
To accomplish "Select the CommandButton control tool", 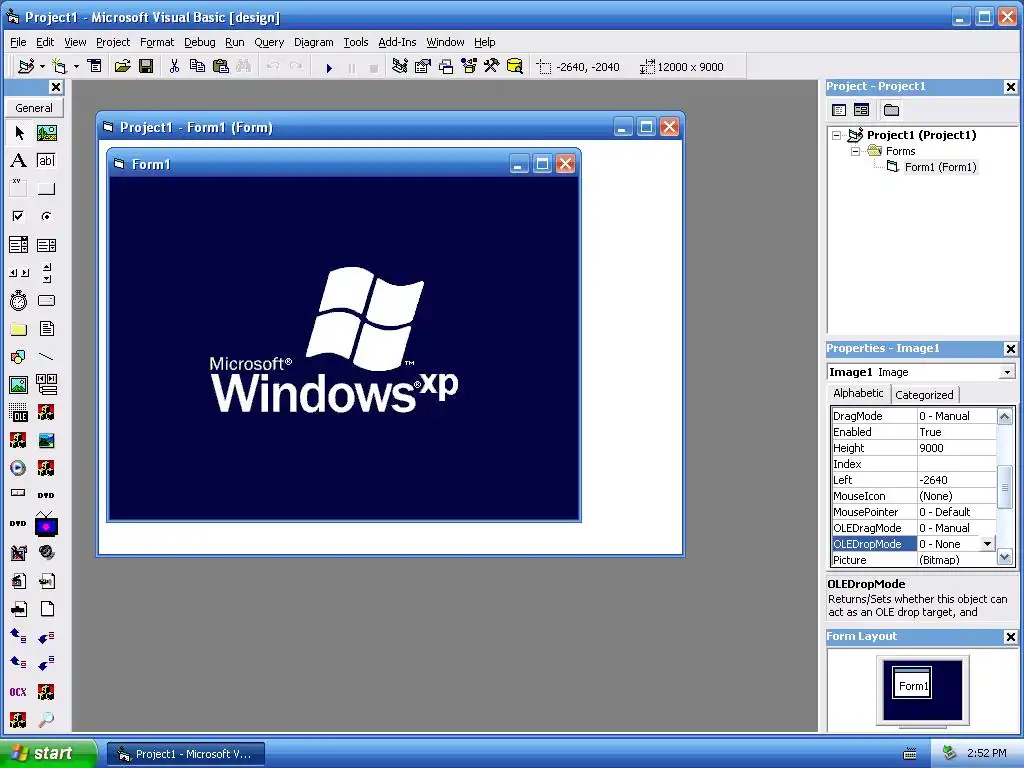I will pos(46,189).
